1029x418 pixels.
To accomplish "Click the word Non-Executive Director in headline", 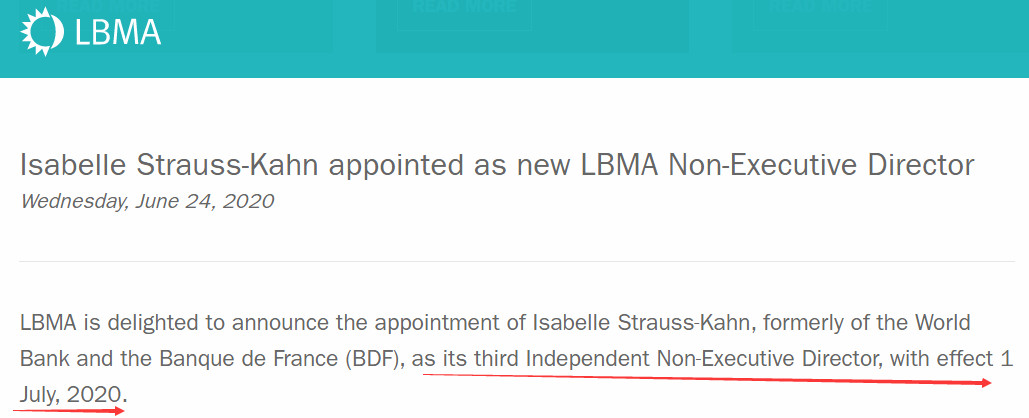I will click(x=821, y=165).
